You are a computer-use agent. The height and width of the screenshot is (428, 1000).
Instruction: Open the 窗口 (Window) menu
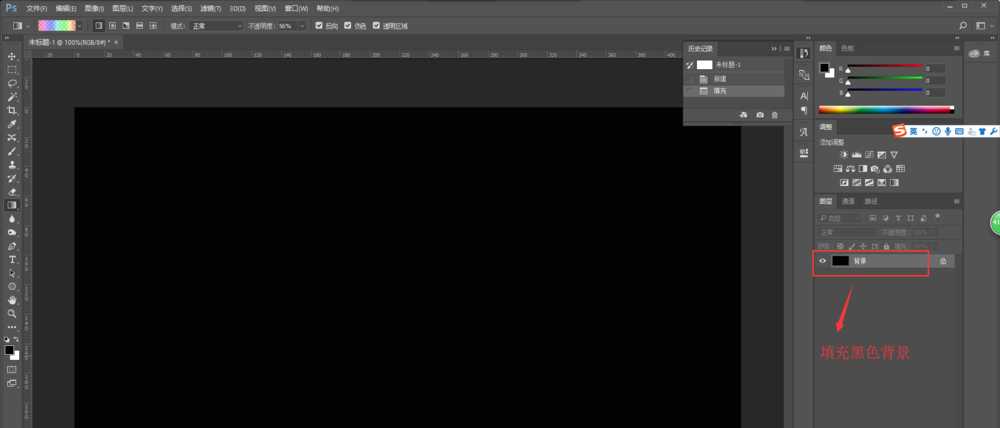point(298,9)
